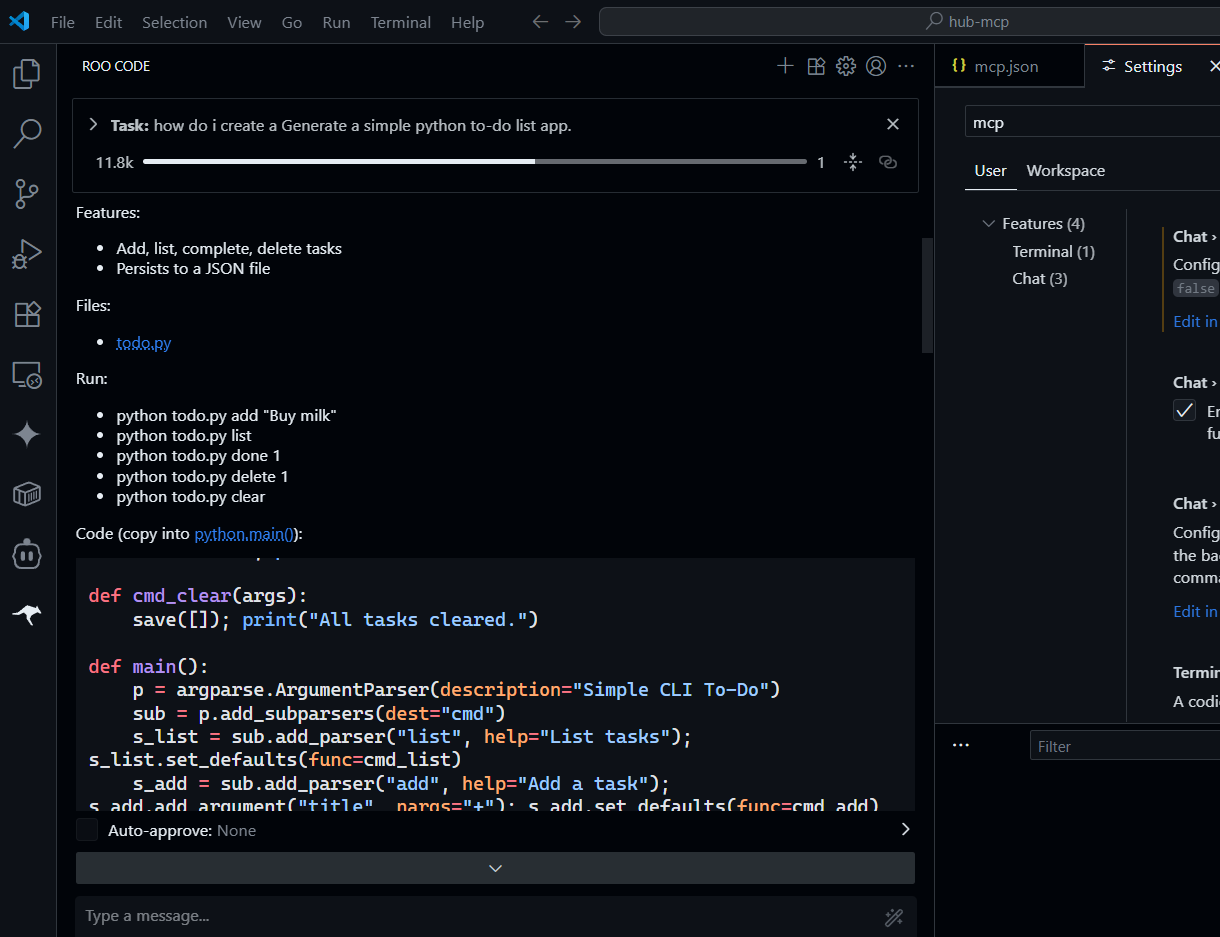The width and height of the screenshot is (1220, 937).
Task: Open the Roo Code more actions ellipsis
Action: click(906, 66)
